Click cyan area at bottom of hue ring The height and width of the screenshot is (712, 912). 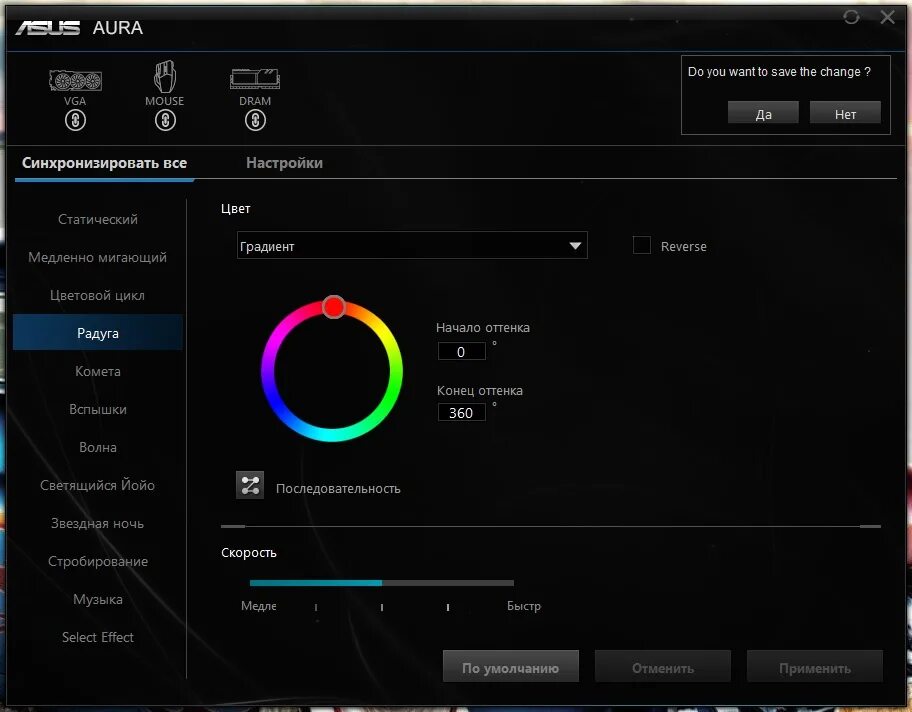332,435
